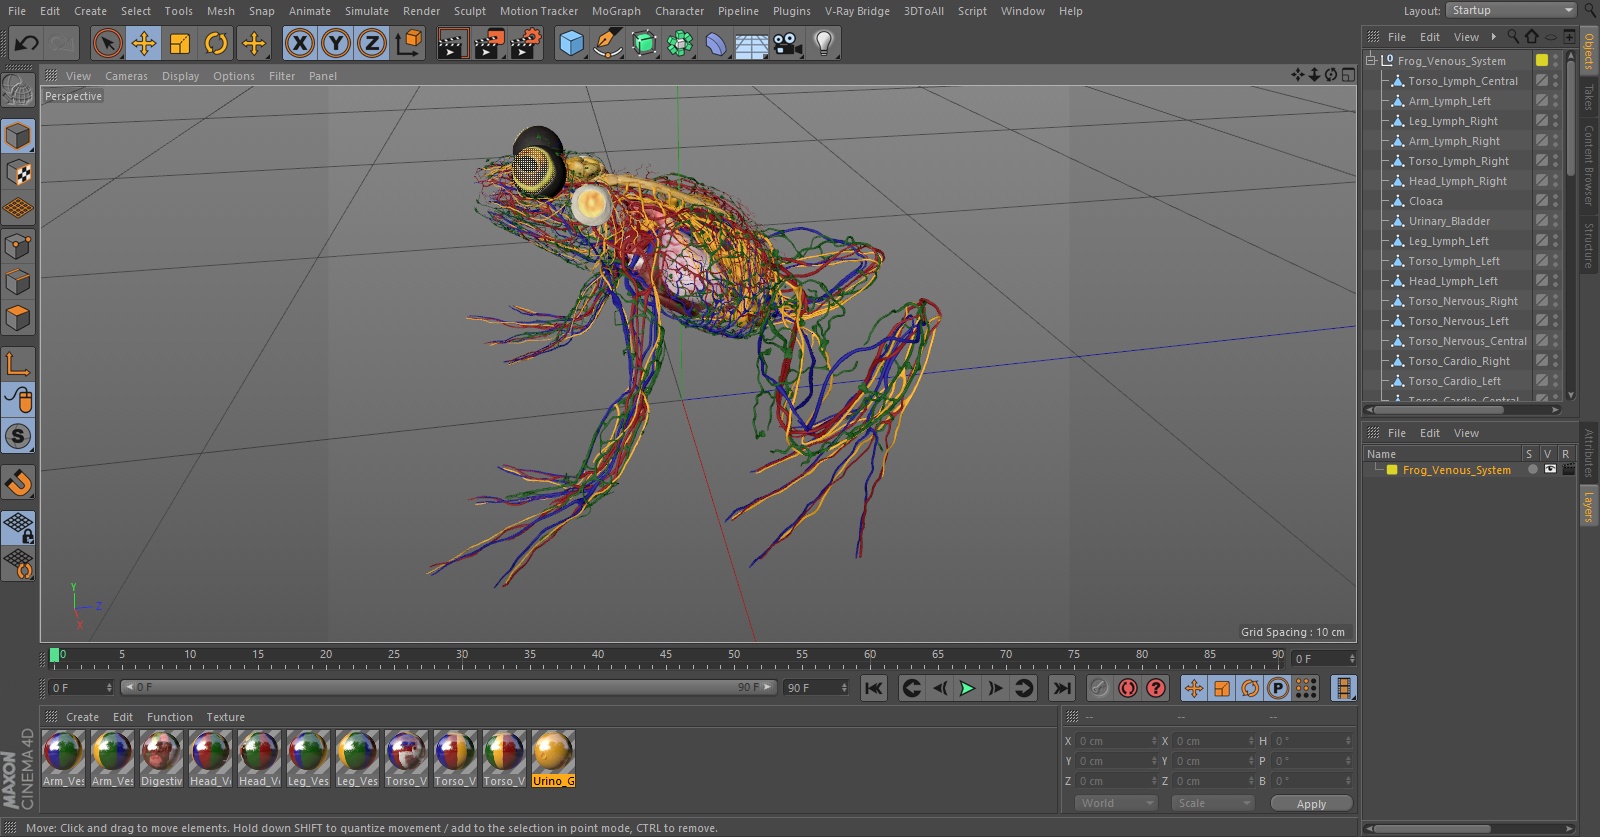Open the material manager Texture menu
1600x837 pixels.
pos(225,717)
